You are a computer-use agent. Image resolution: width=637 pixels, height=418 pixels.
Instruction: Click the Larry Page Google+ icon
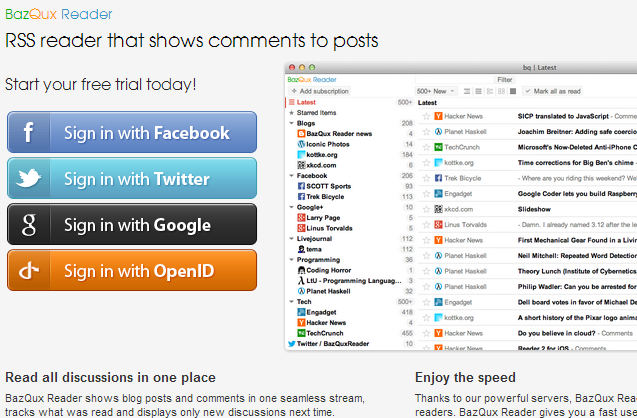coord(301,218)
